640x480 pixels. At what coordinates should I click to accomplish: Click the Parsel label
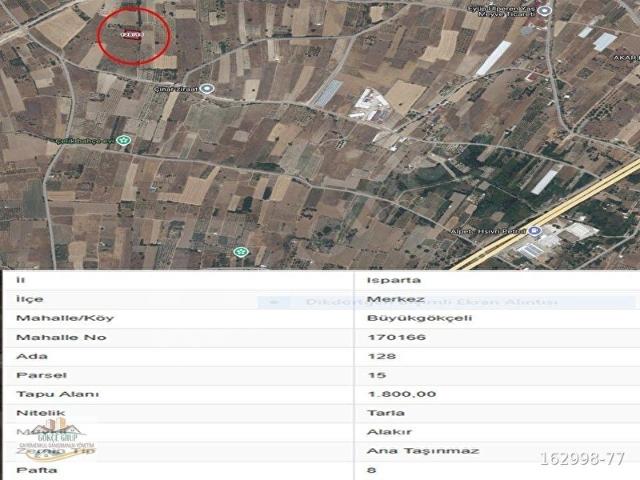41,375
